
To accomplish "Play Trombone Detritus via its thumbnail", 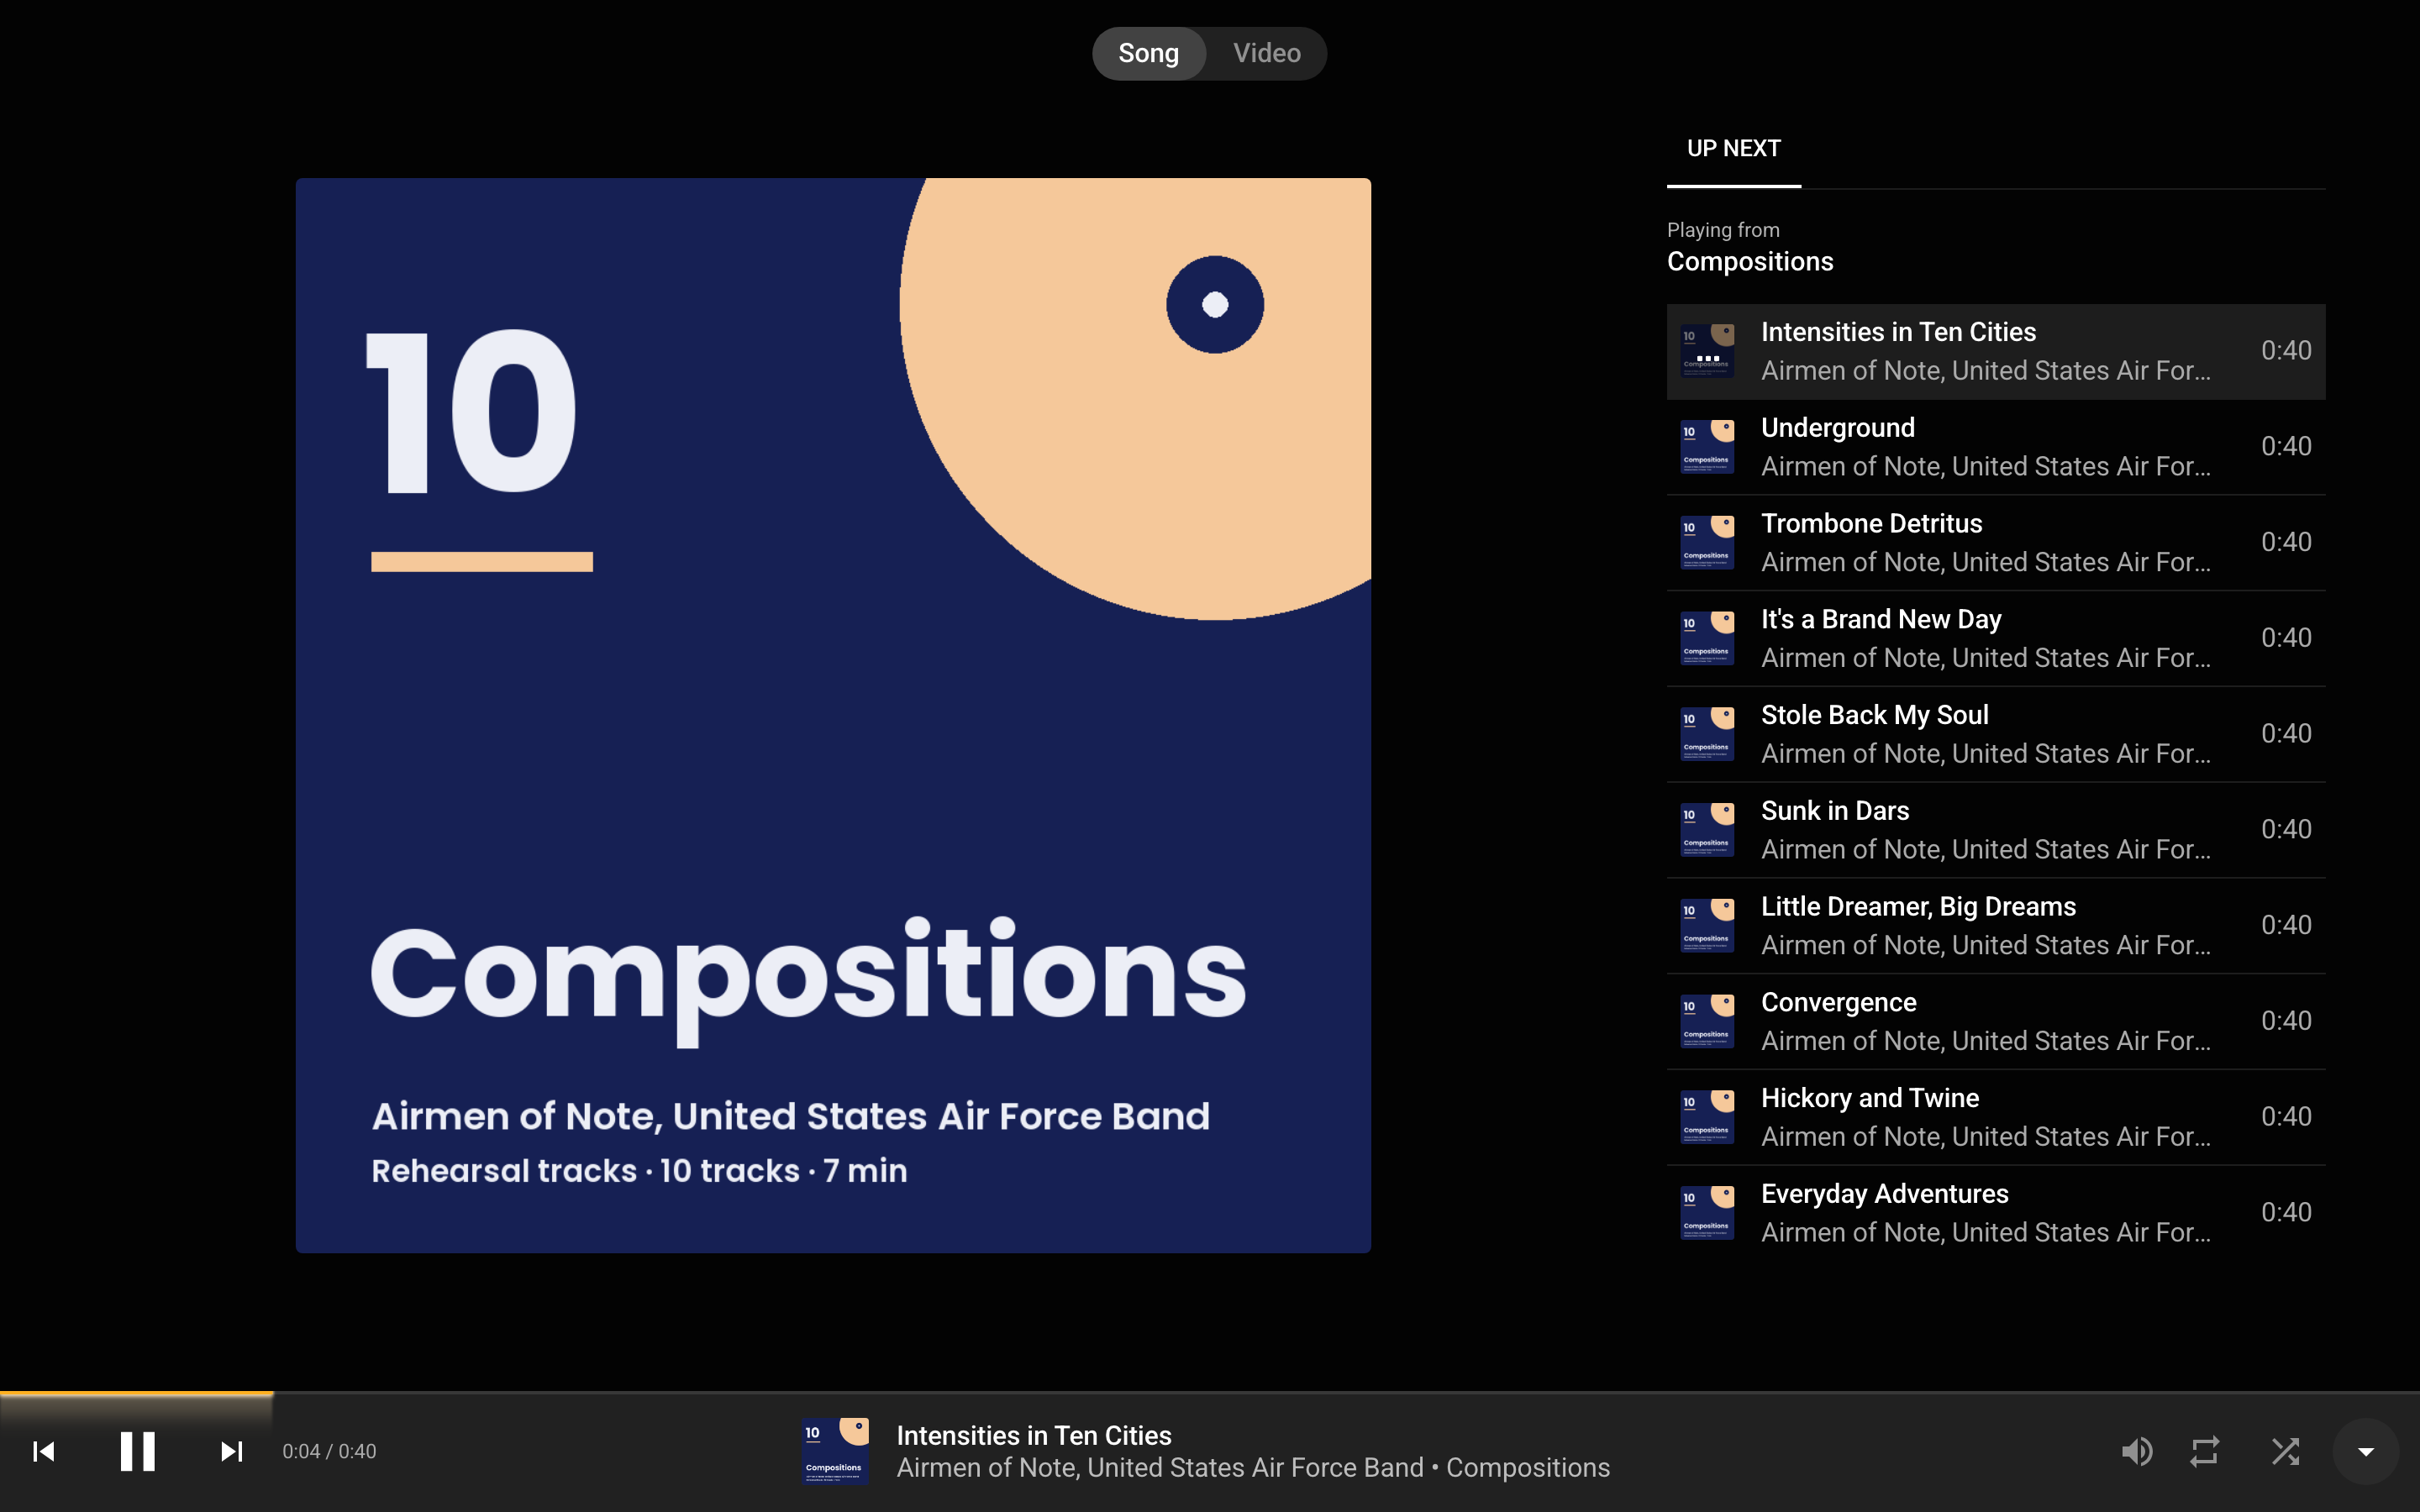I will [x=1708, y=543].
